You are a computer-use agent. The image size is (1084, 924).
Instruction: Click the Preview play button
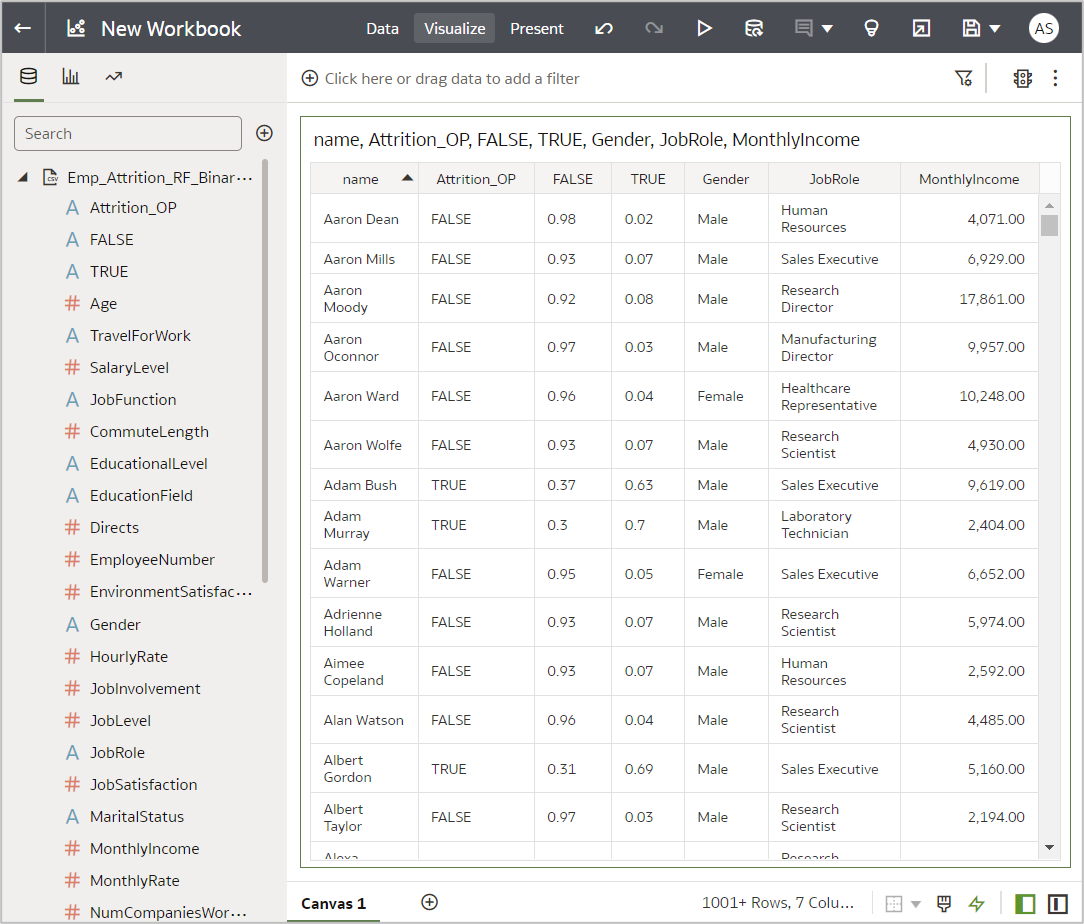[704, 28]
